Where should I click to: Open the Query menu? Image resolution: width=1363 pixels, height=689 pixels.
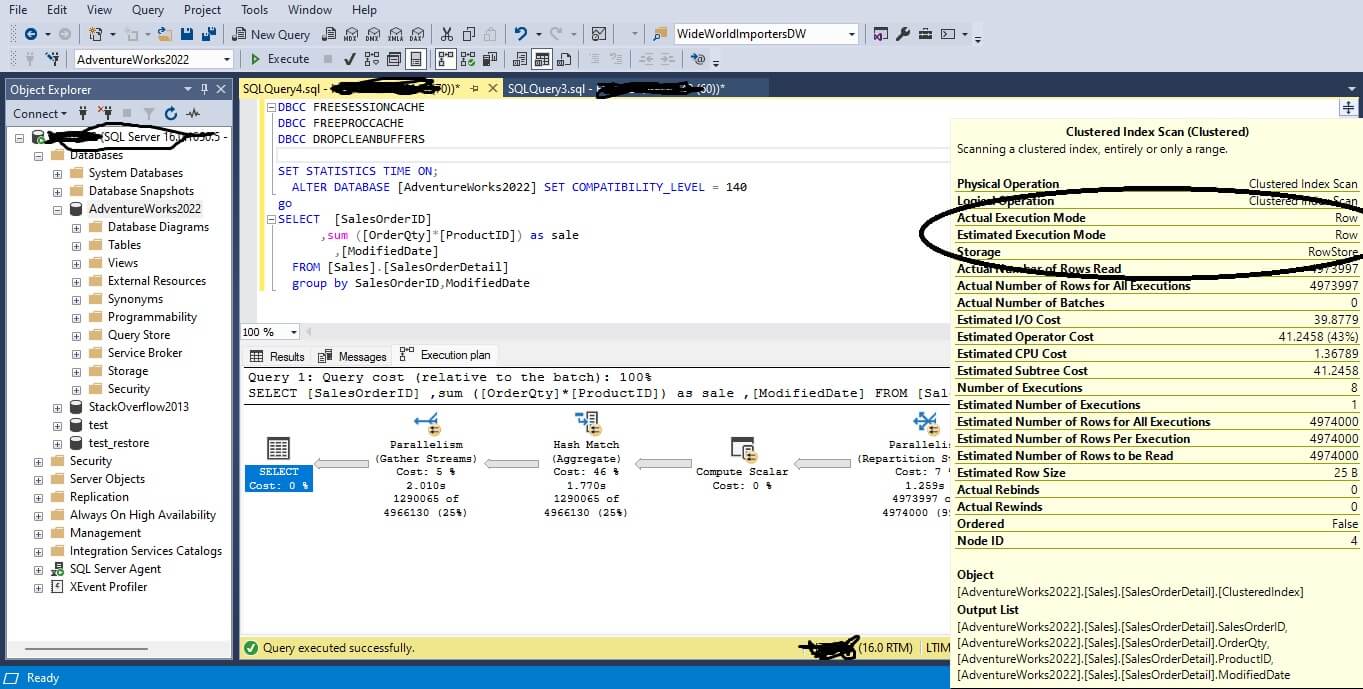coord(148,10)
